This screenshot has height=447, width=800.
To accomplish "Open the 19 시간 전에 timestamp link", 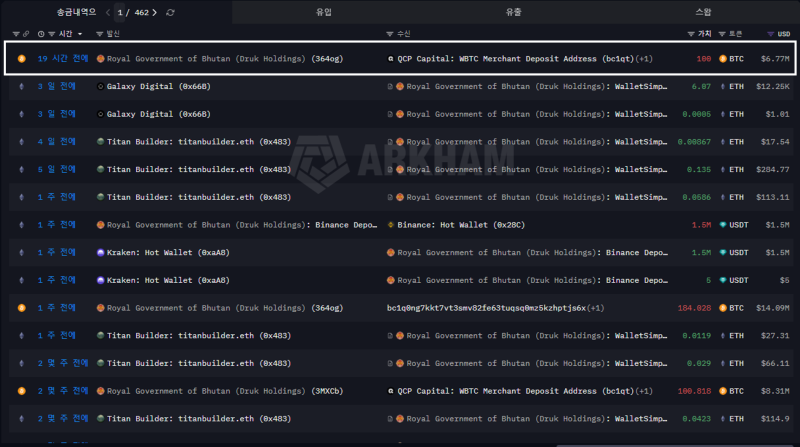I will click(63, 59).
